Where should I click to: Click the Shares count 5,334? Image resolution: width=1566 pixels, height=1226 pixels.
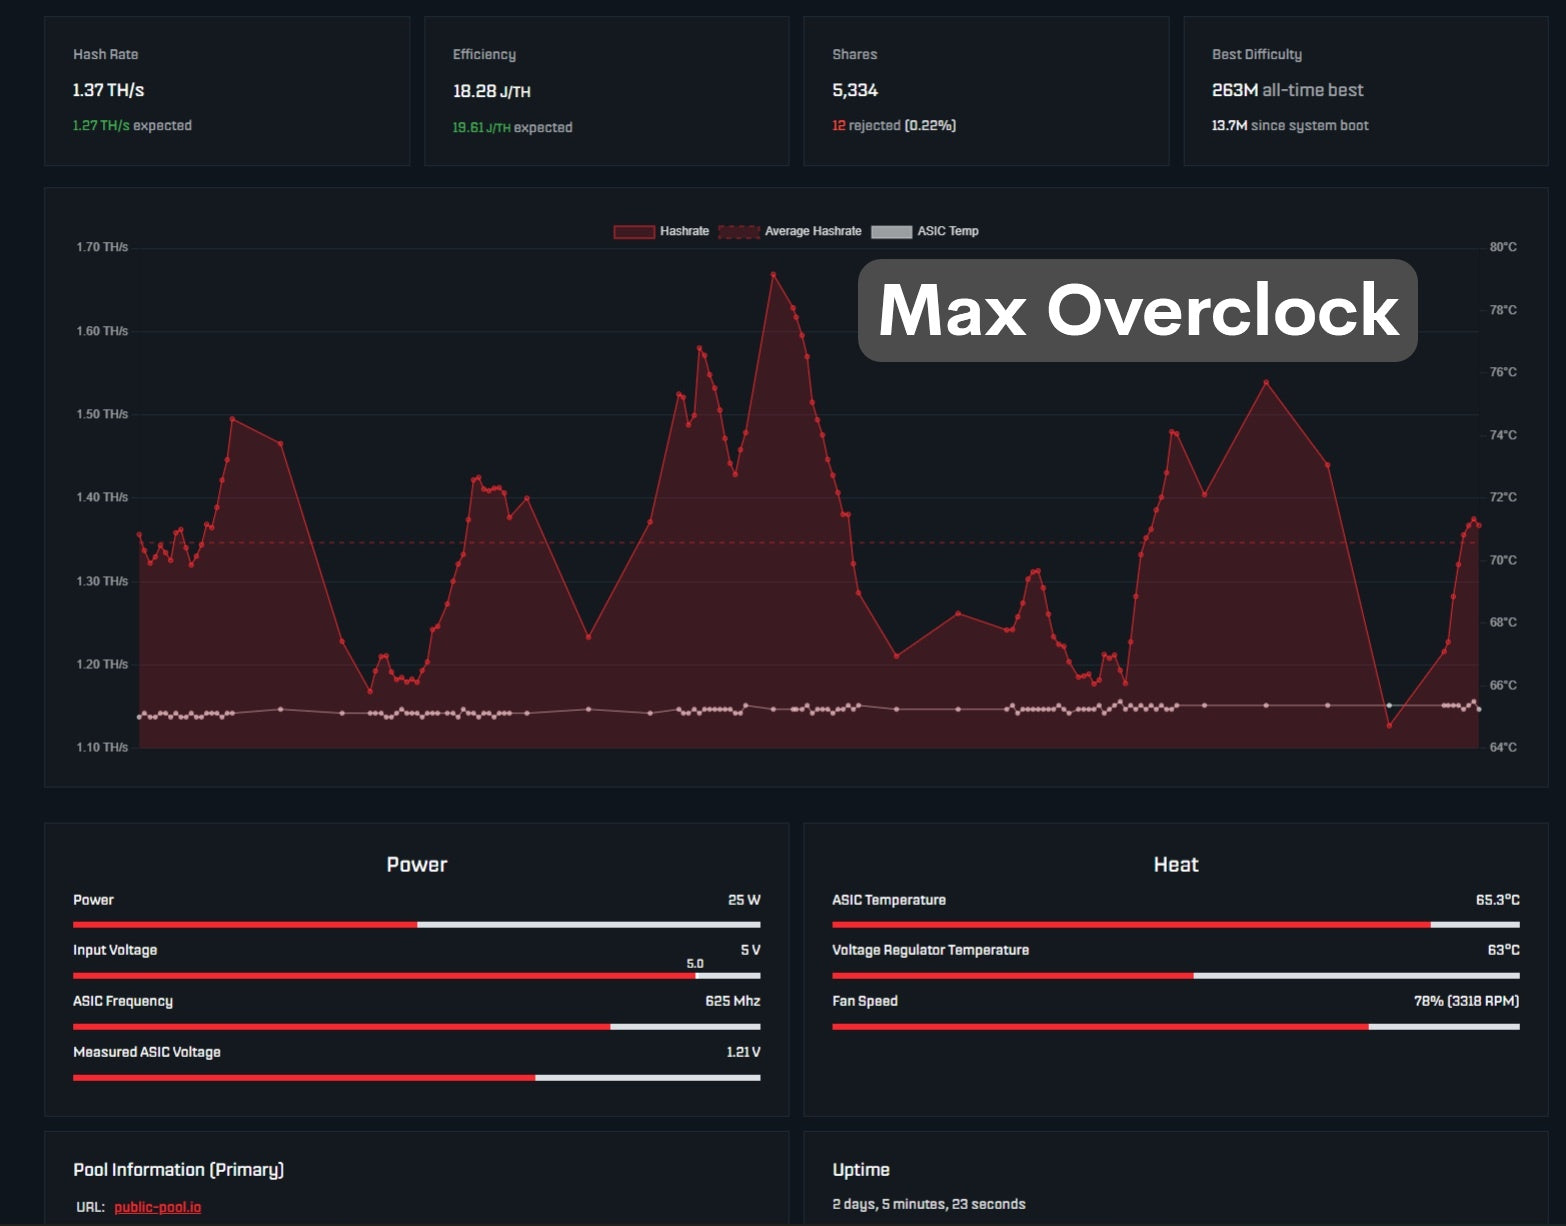point(855,90)
